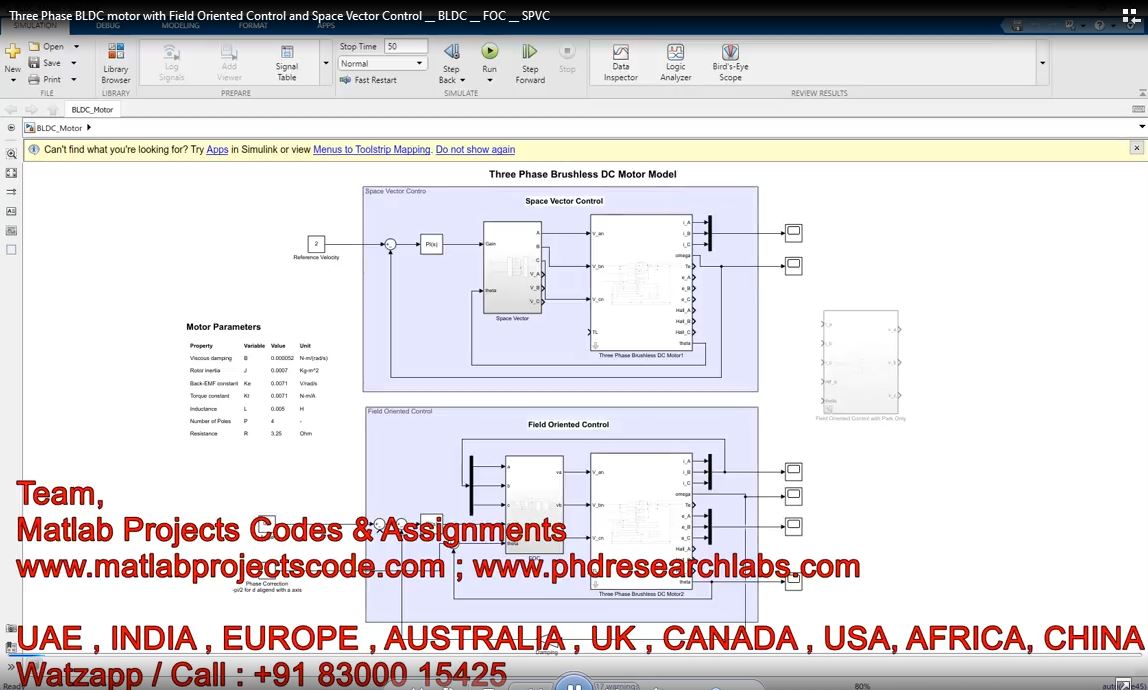Click the 'Viscous damping' parameter text
This screenshot has width=1148, height=690.
coord(211,358)
